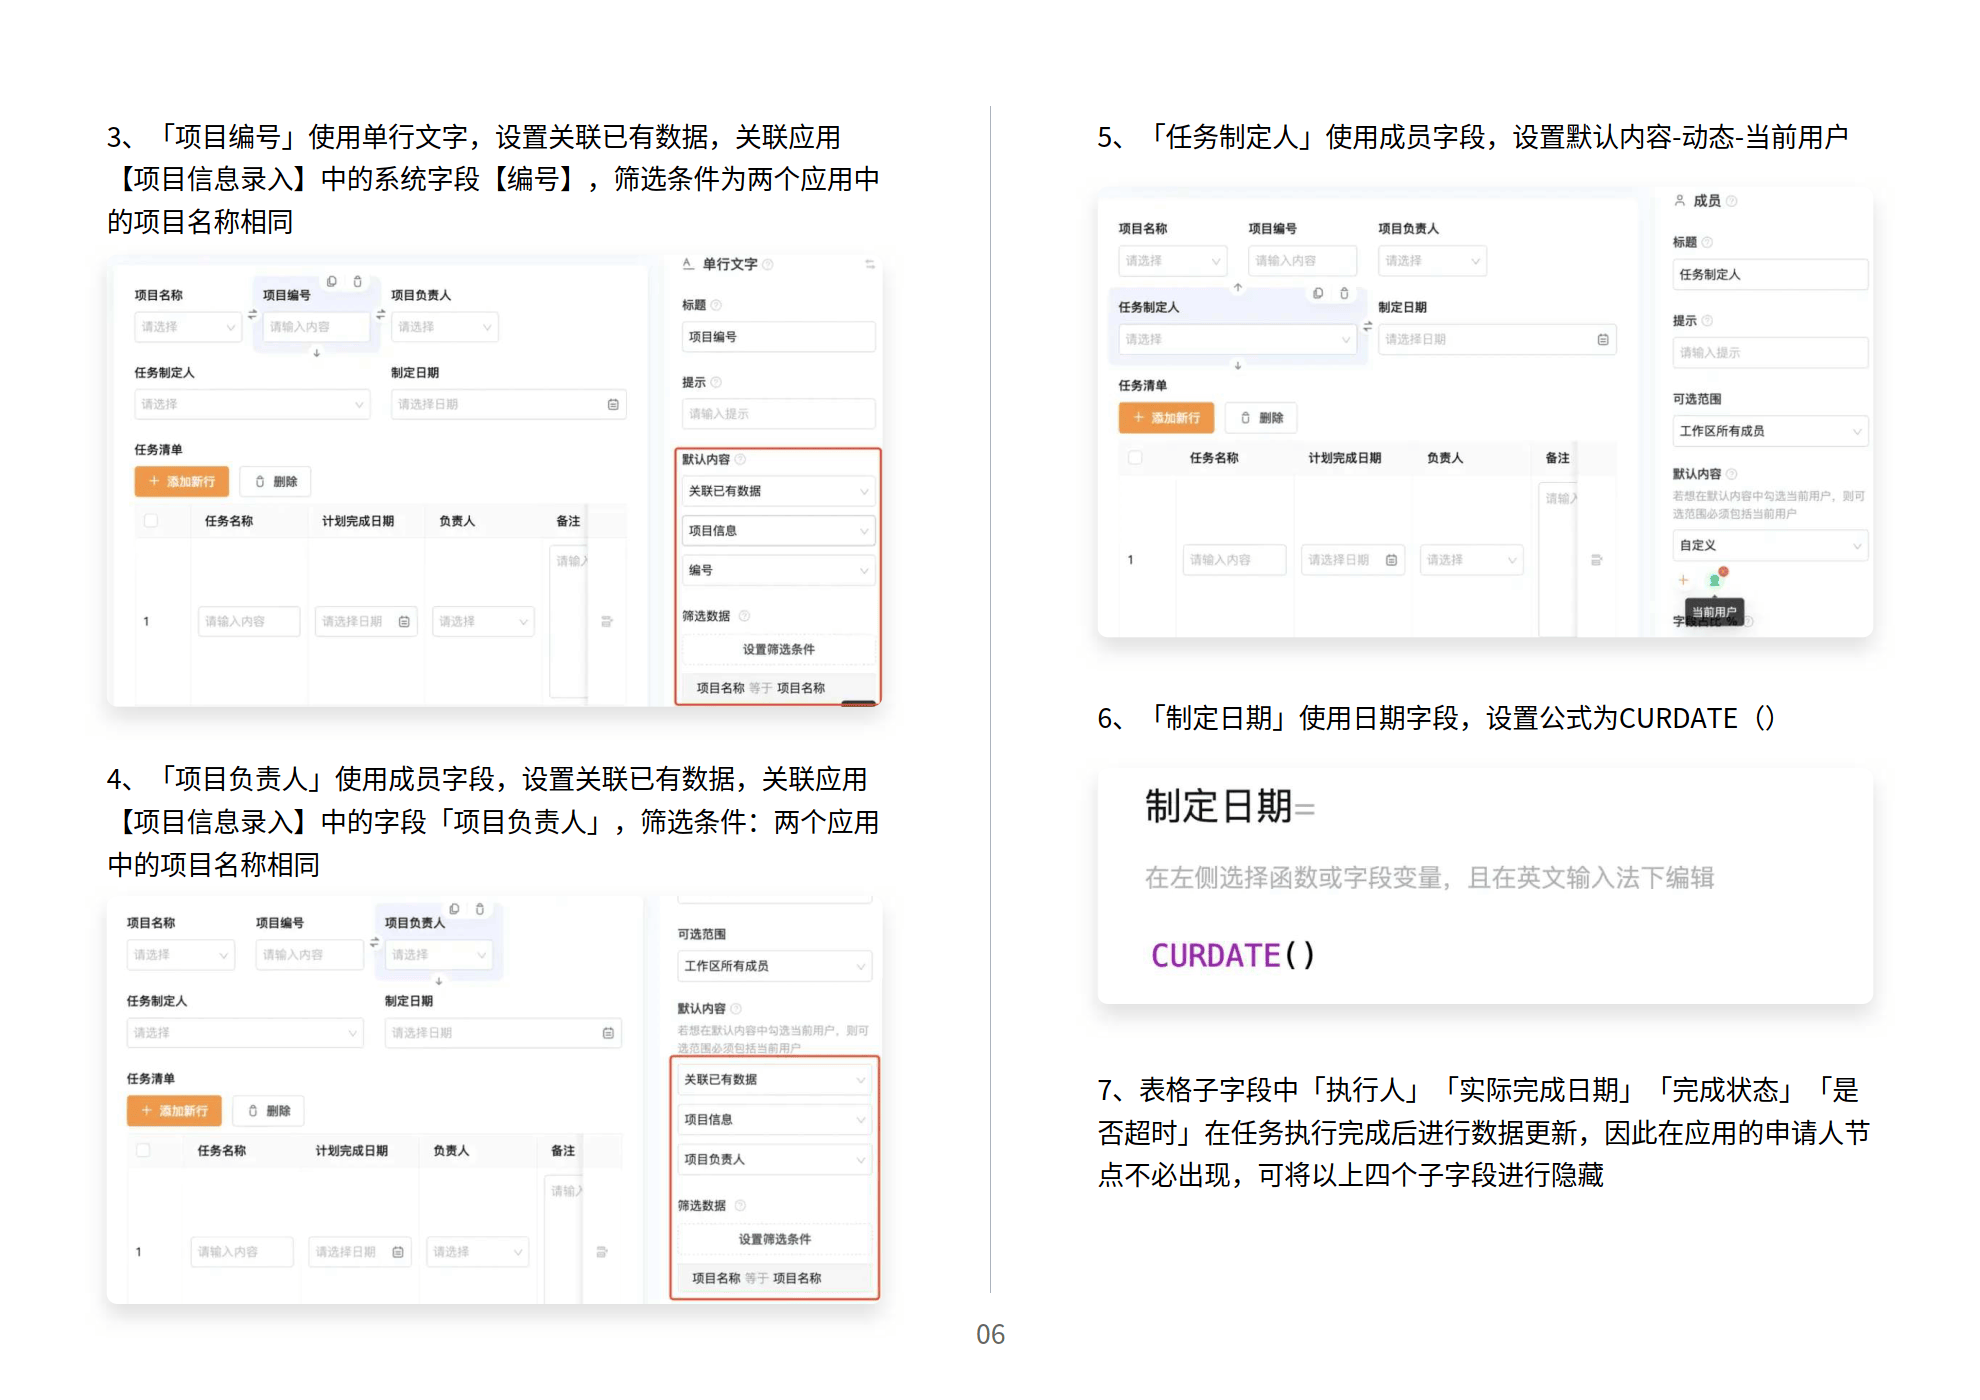The height and width of the screenshot is (1400, 1980).
Task: Click calendar icon in row 1 date cell, step 3
Action: 404,622
